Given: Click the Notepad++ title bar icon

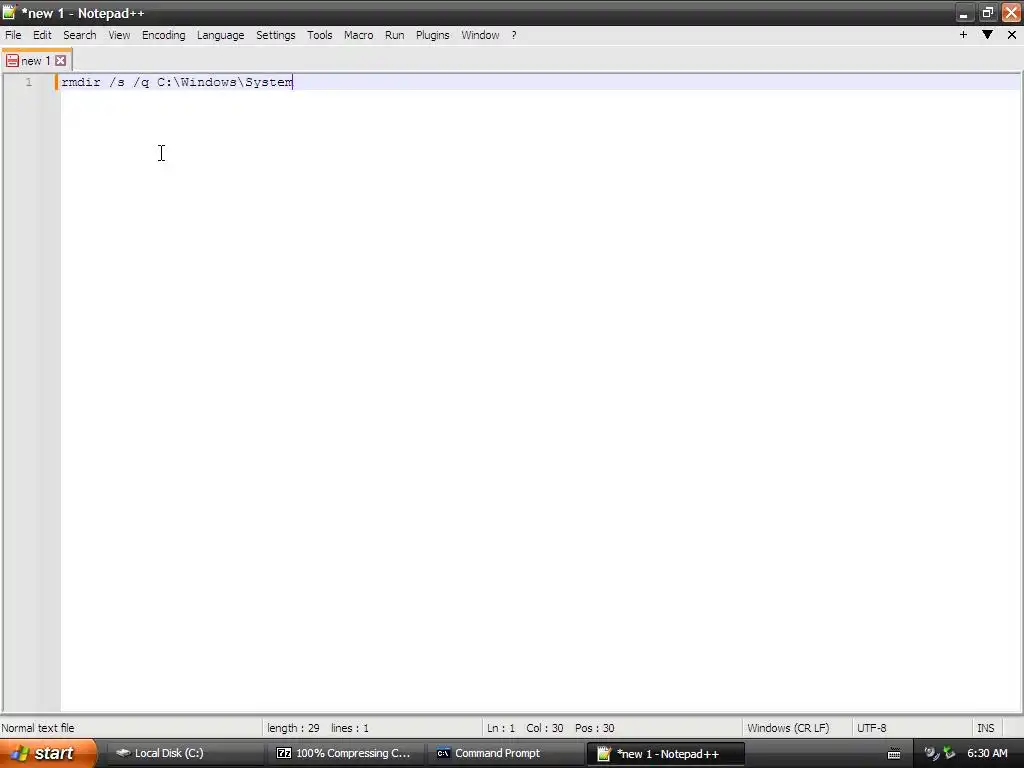Looking at the screenshot, I should tap(9, 12).
